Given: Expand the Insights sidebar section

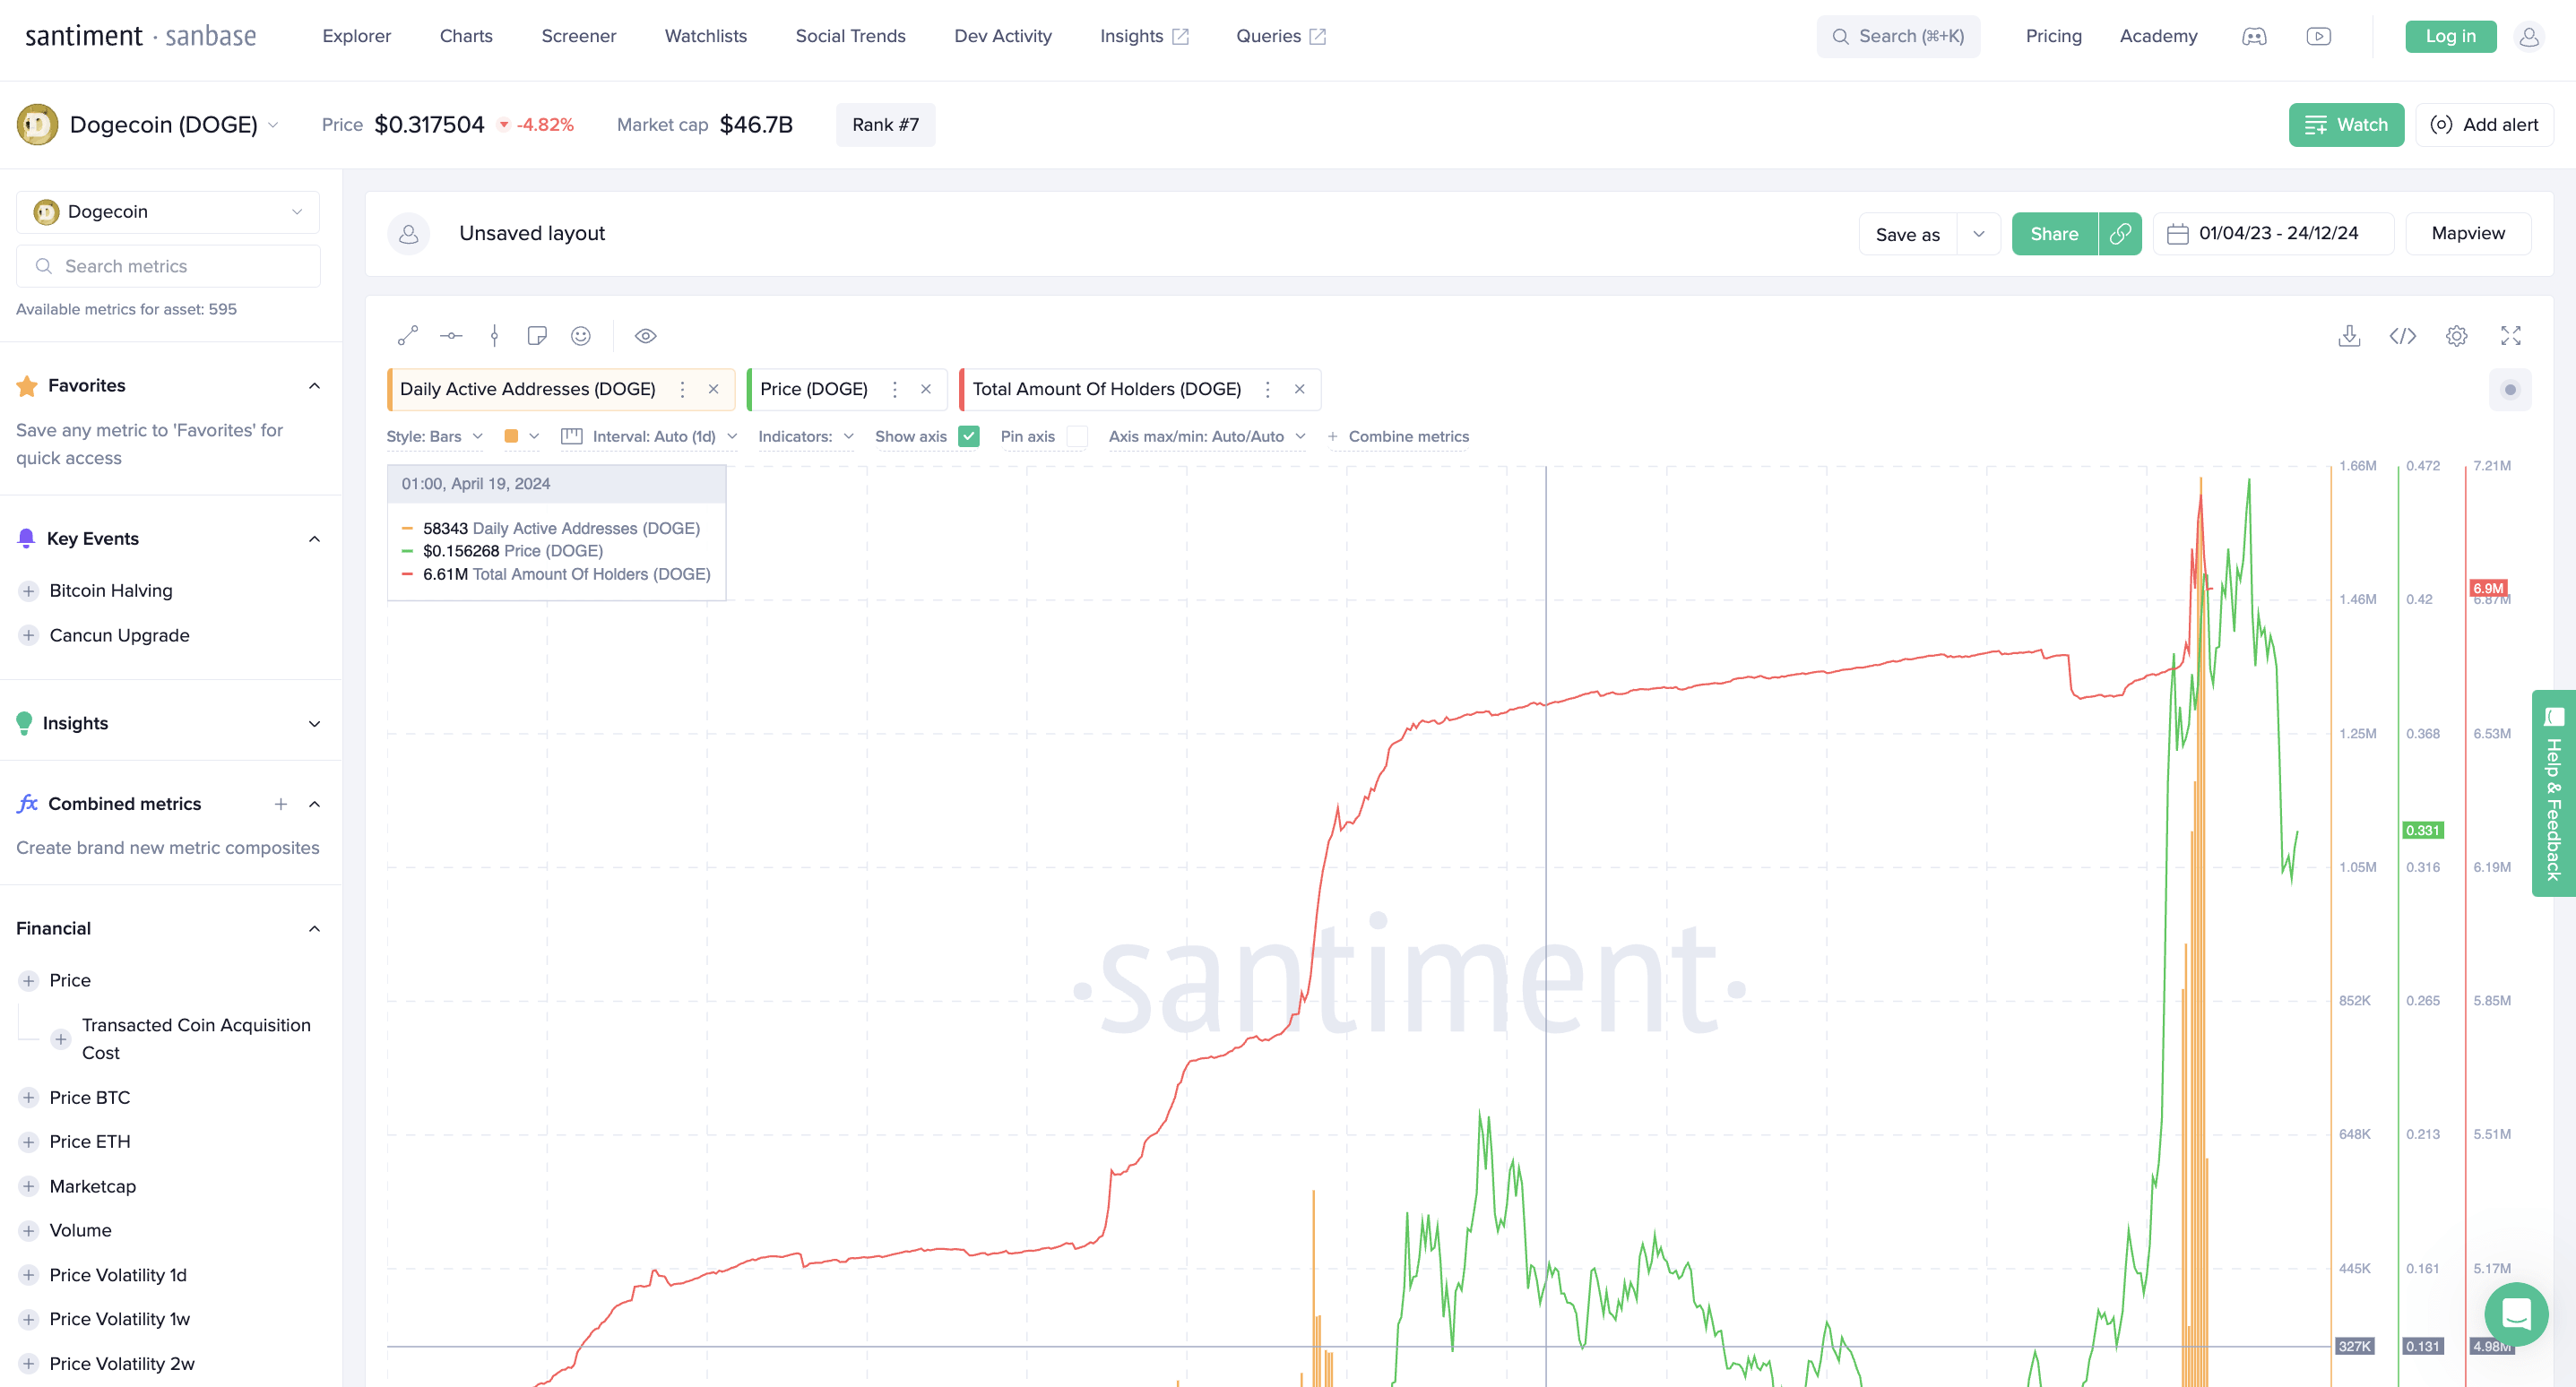Looking at the screenshot, I should point(314,724).
